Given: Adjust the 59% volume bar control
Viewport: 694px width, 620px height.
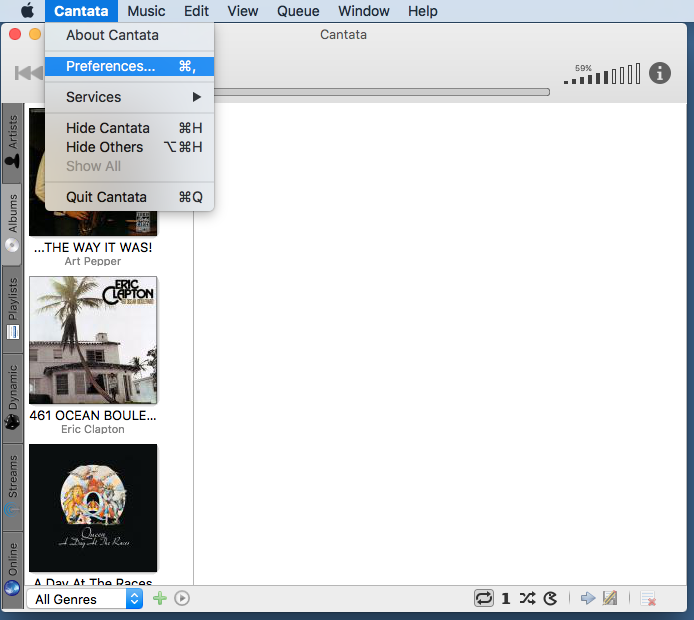Looking at the screenshot, I should pyautogui.click(x=602, y=74).
